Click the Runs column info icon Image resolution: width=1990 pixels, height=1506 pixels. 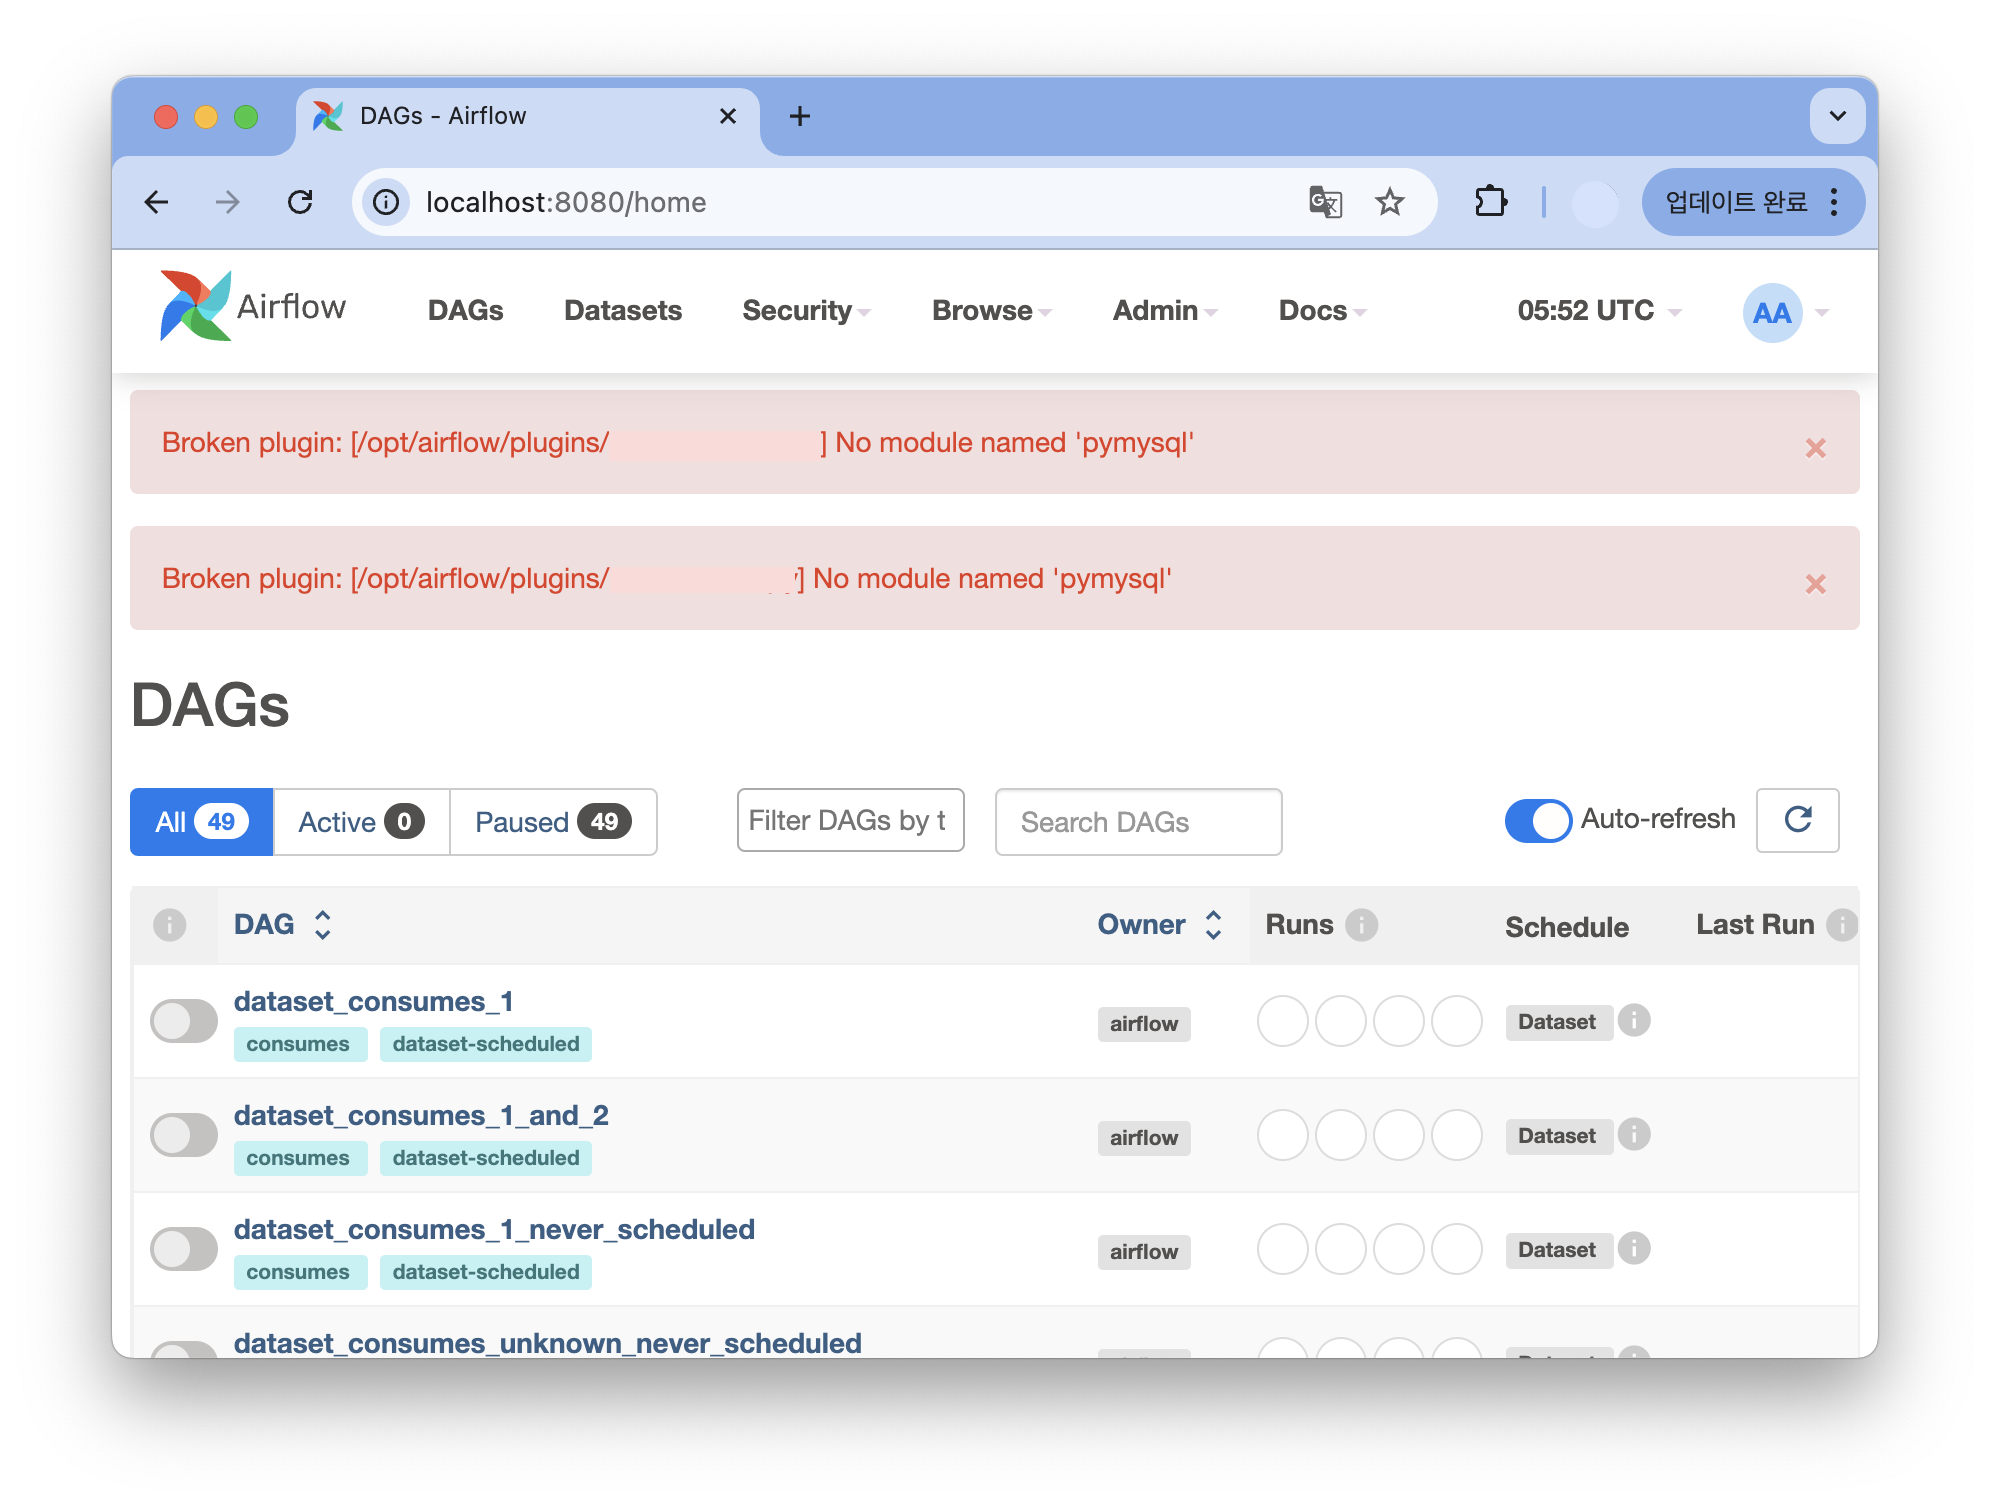point(1361,925)
